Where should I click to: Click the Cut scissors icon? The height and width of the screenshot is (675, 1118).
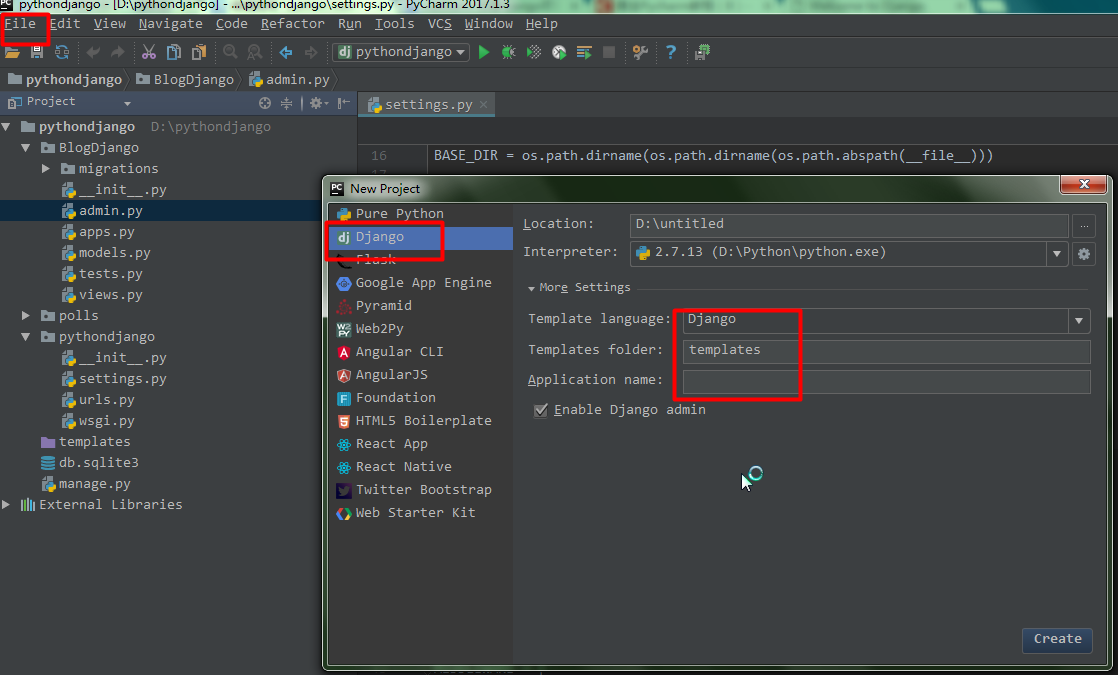148,52
